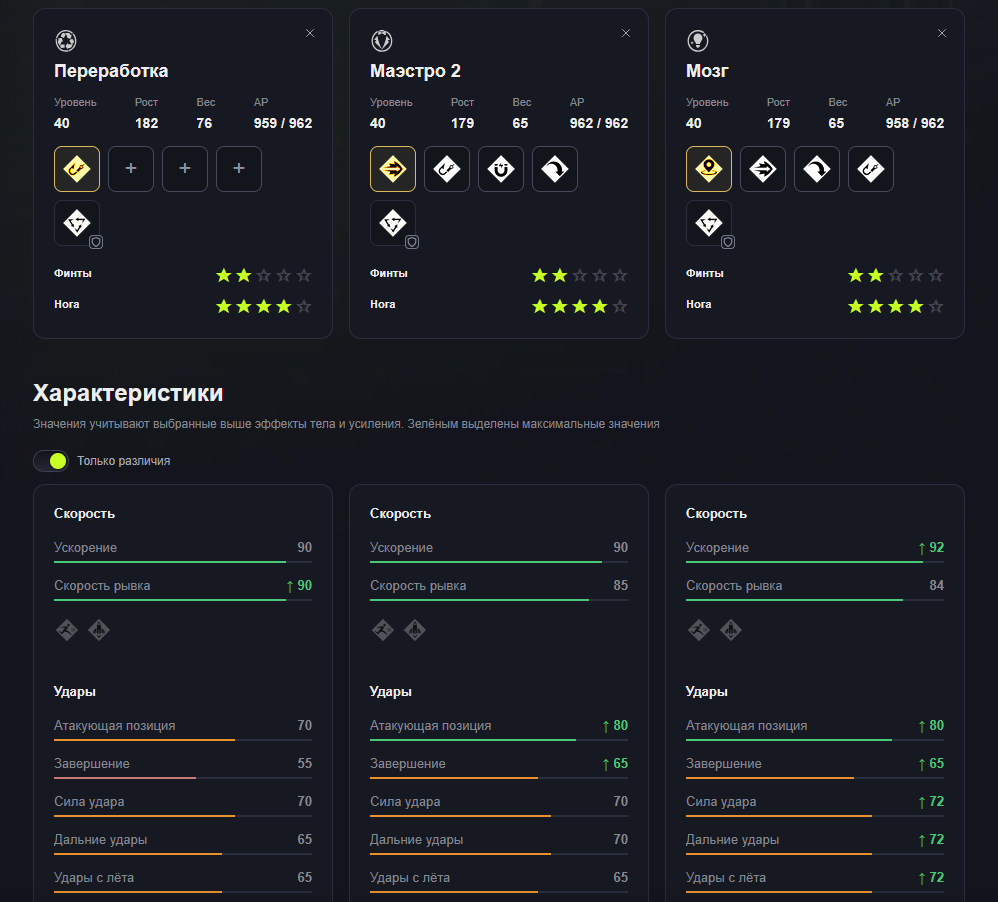Click the magnet perk icon in Маэстро 2
The width and height of the screenshot is (998, 902).
[x=501, y=169]
